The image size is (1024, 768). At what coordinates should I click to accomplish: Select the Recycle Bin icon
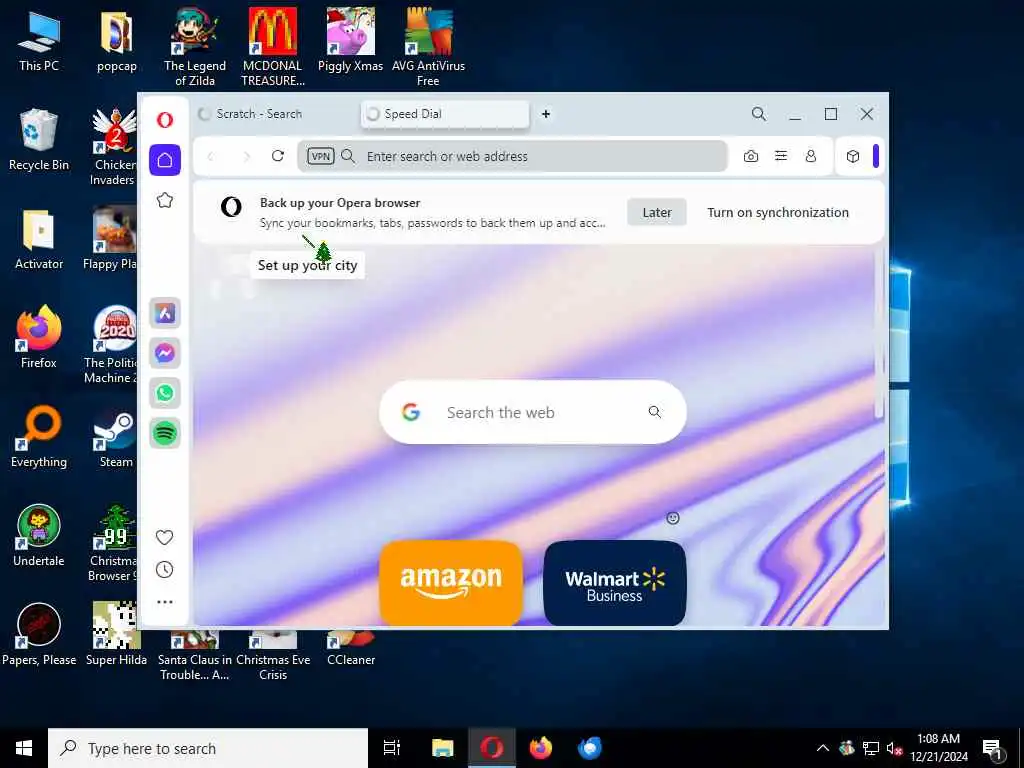(39, 140)
